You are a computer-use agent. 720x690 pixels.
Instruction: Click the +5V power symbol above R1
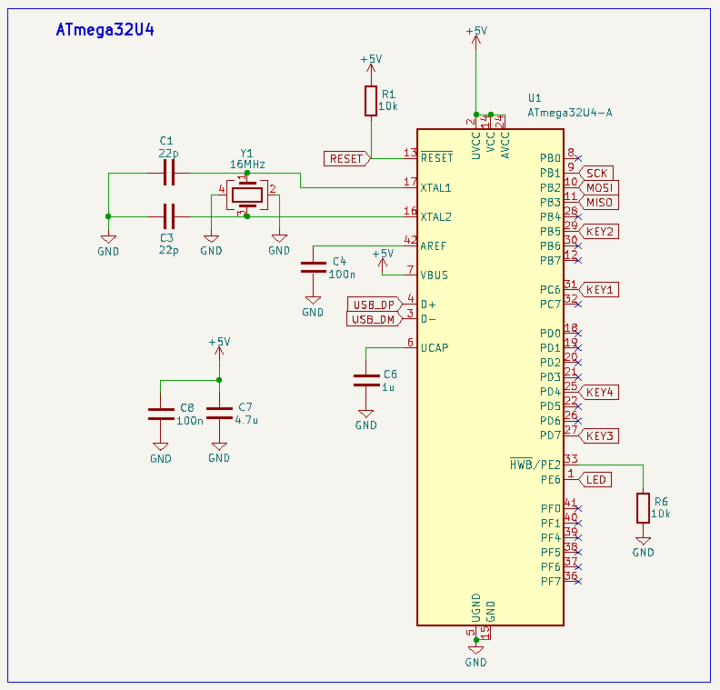point(371,63)
